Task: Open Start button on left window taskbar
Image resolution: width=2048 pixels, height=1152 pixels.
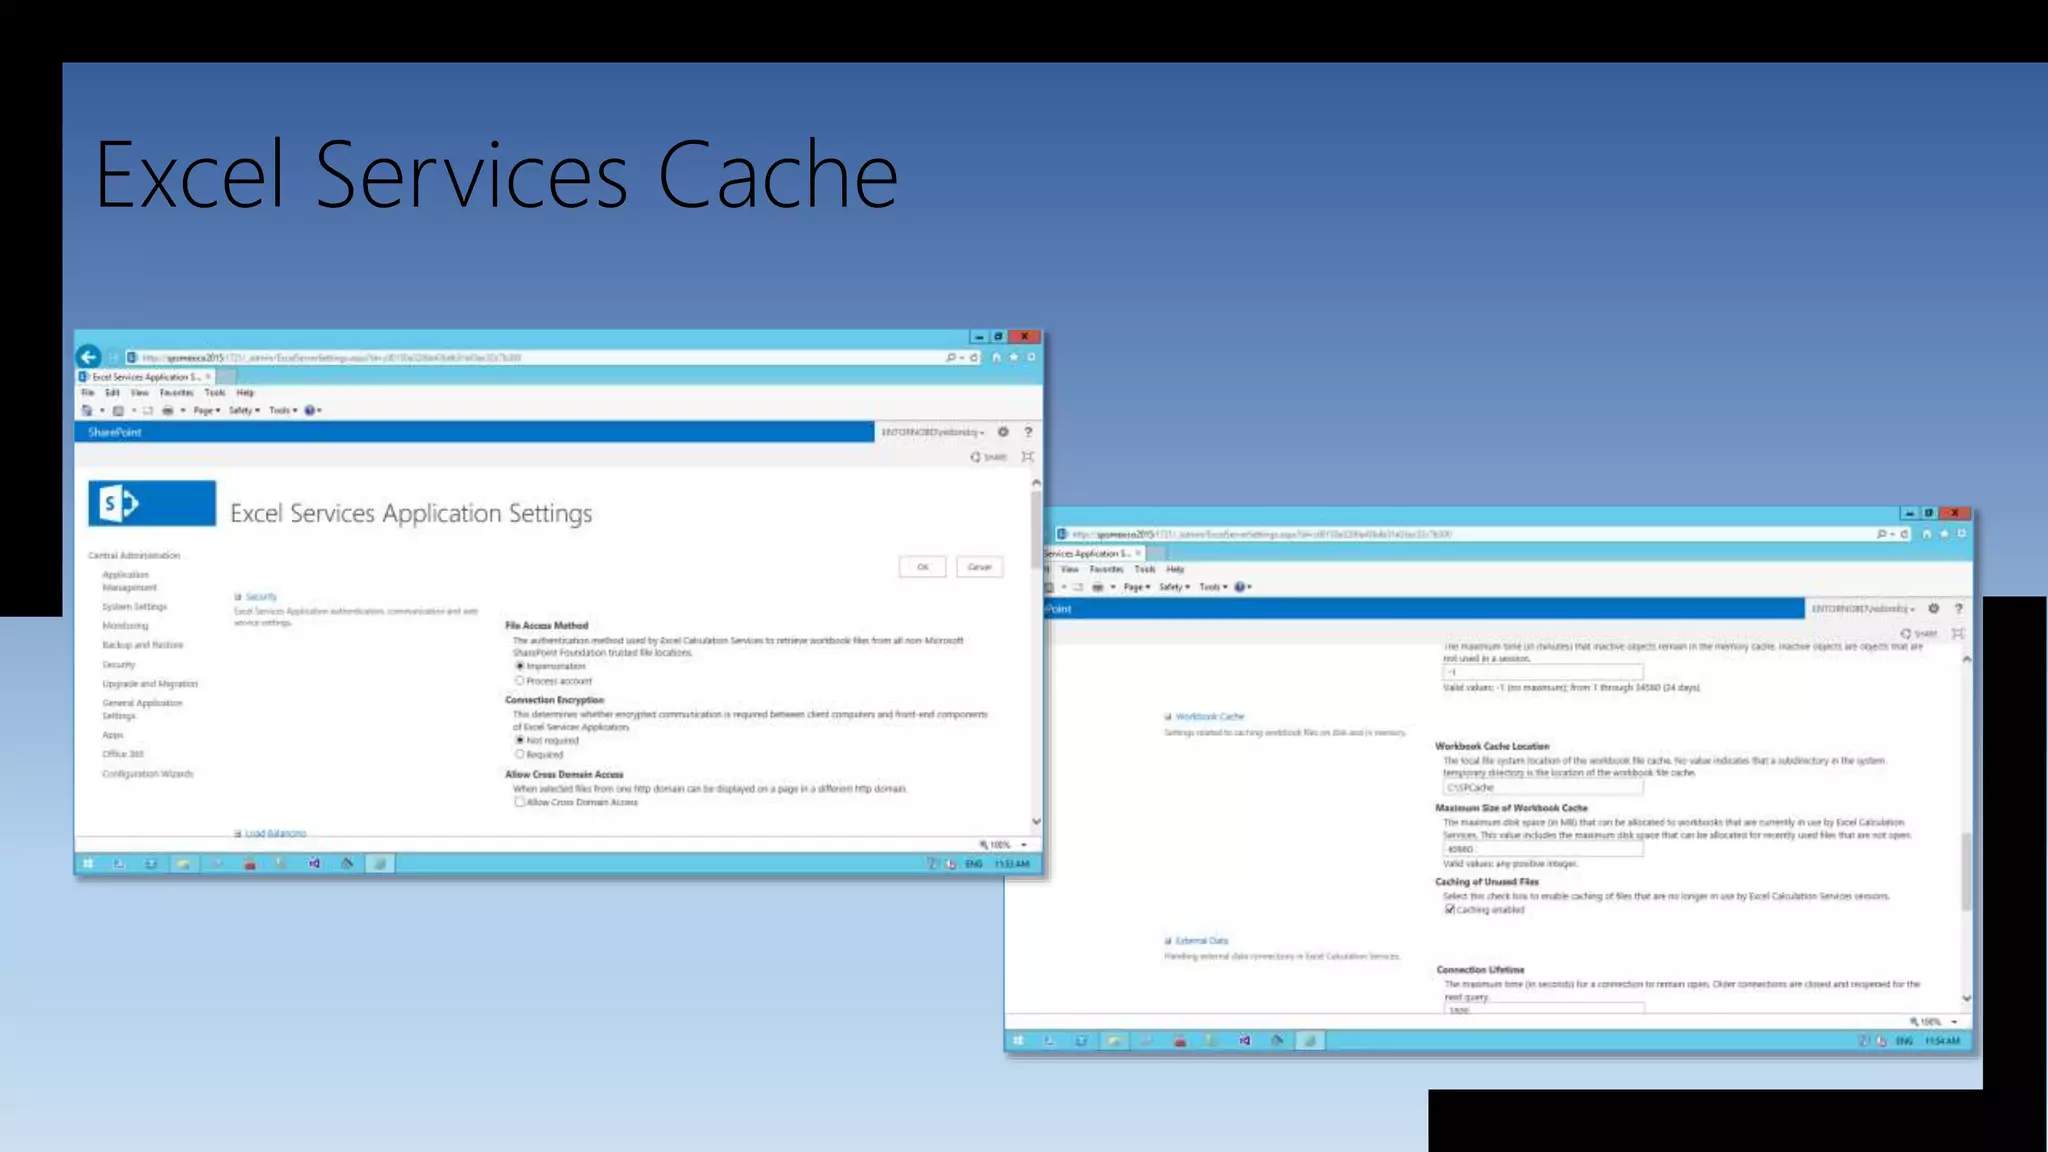Action: [x=88, y=864]
